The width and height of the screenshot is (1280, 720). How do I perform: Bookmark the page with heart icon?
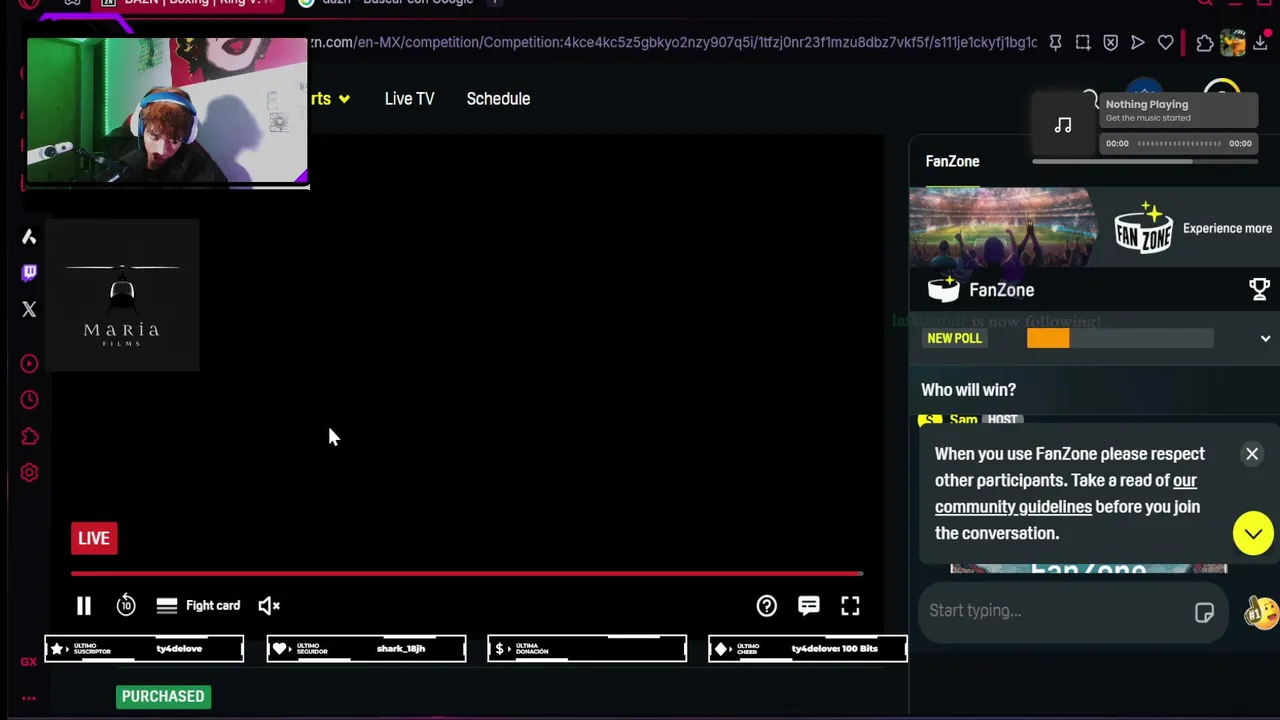click(1165, 43)
